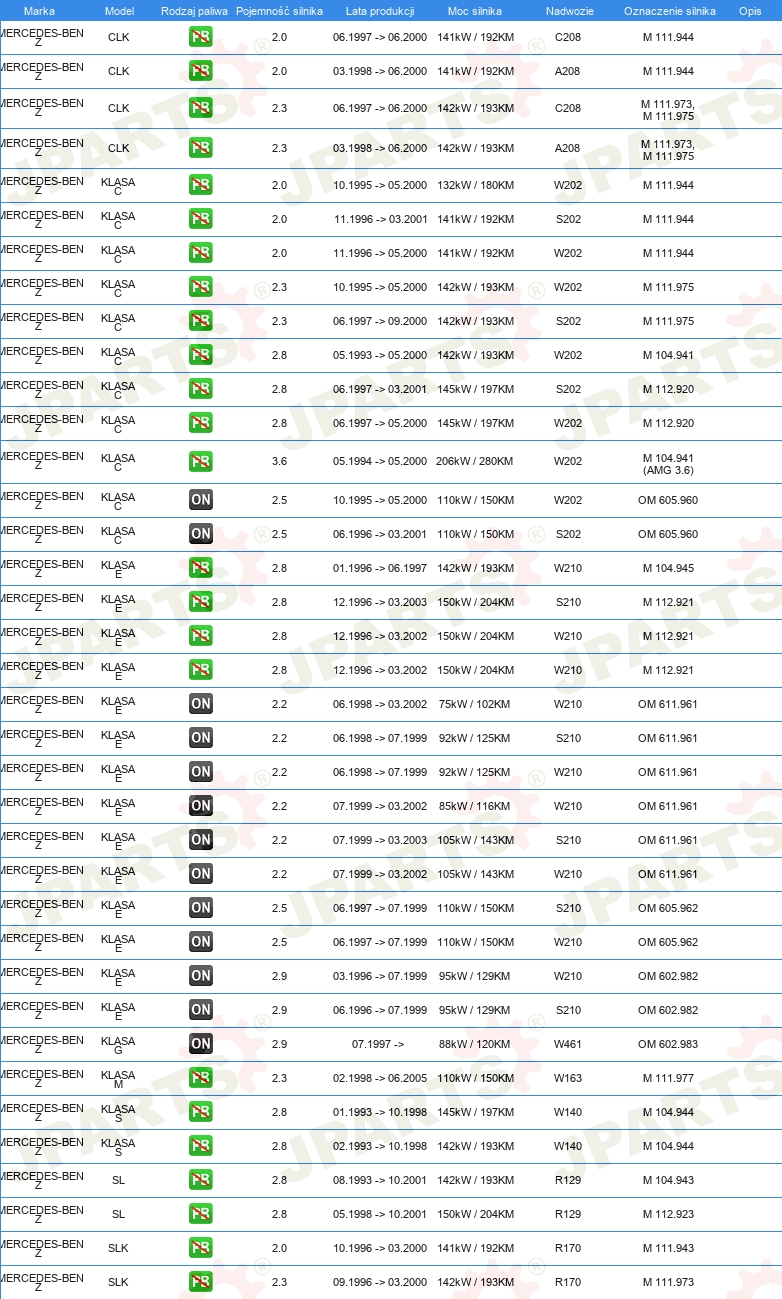Click the production years 01.1993 -> 10.1998
This screenshot has width=782, height=1299.
coord(380,1113)
